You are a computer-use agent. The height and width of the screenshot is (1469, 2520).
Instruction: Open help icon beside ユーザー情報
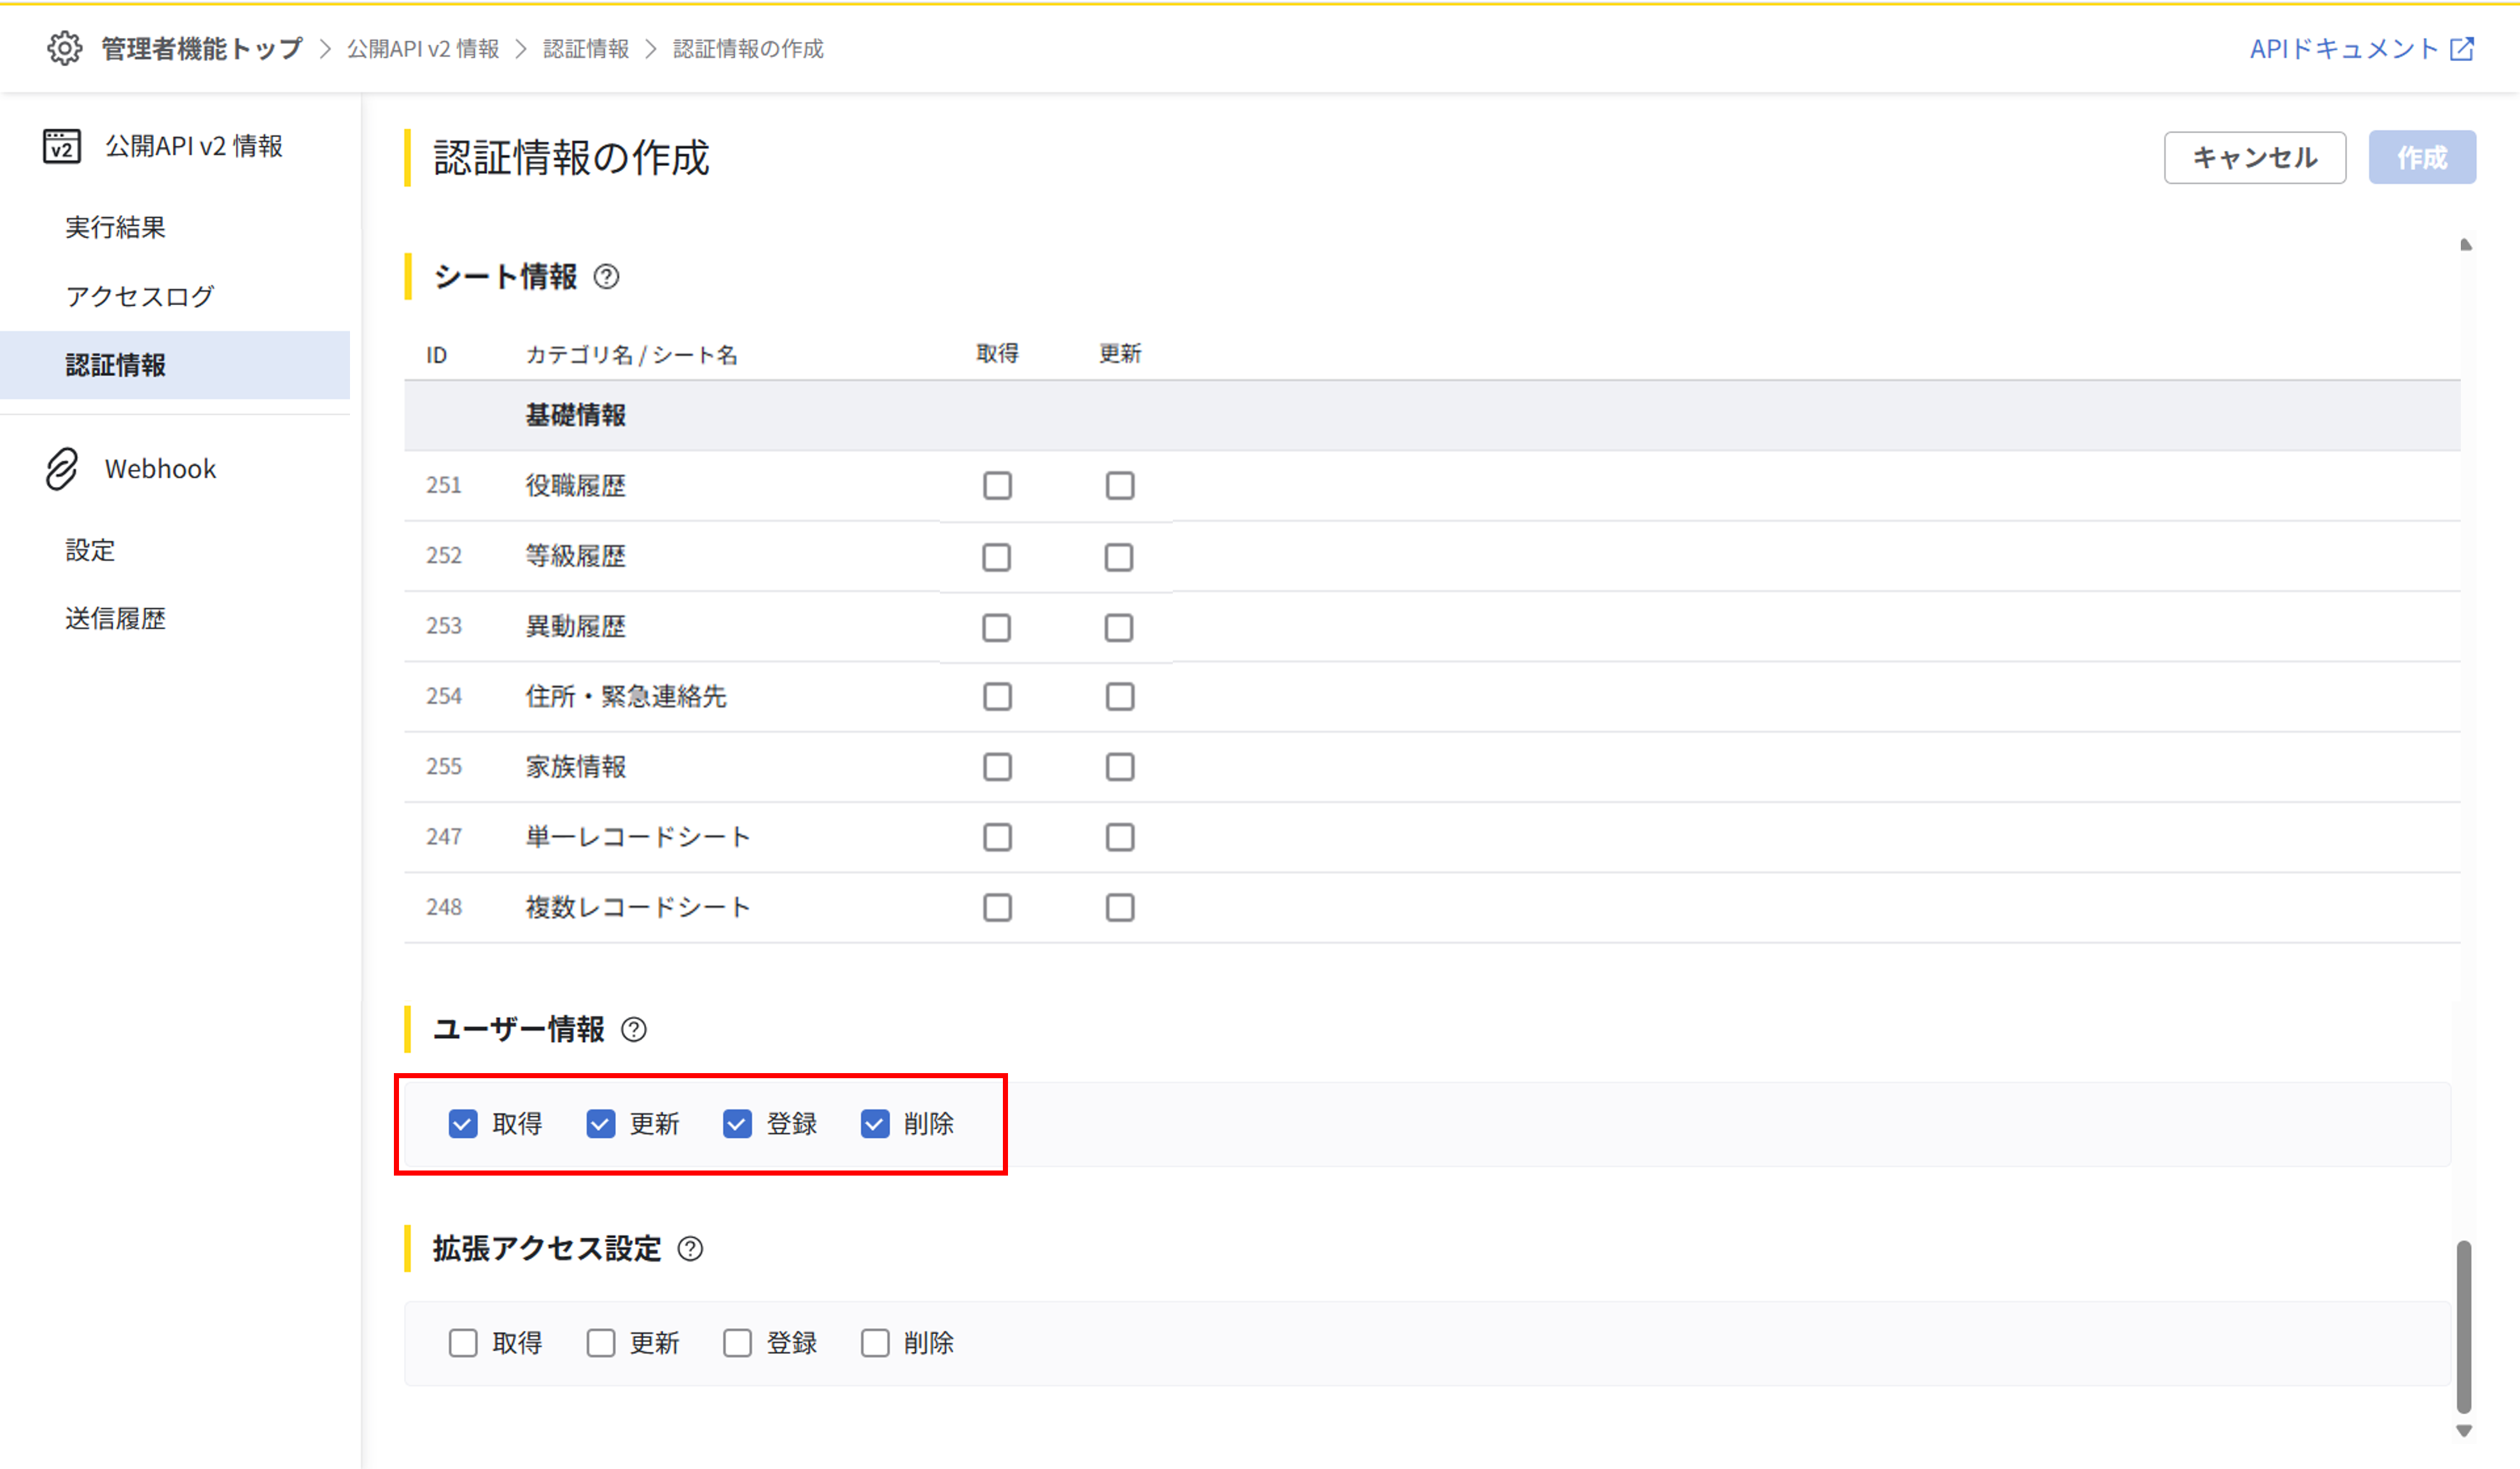(634, 1030)
